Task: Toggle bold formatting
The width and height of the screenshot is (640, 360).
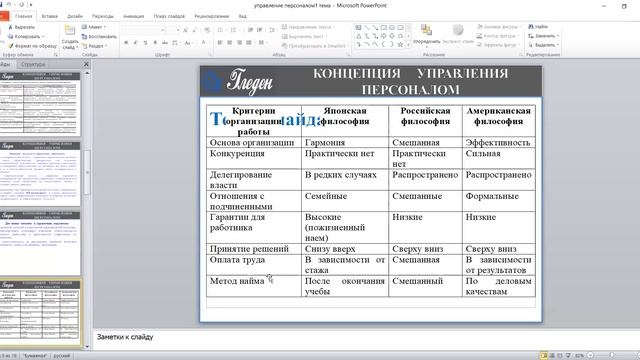Action: (x=126, y=42)
